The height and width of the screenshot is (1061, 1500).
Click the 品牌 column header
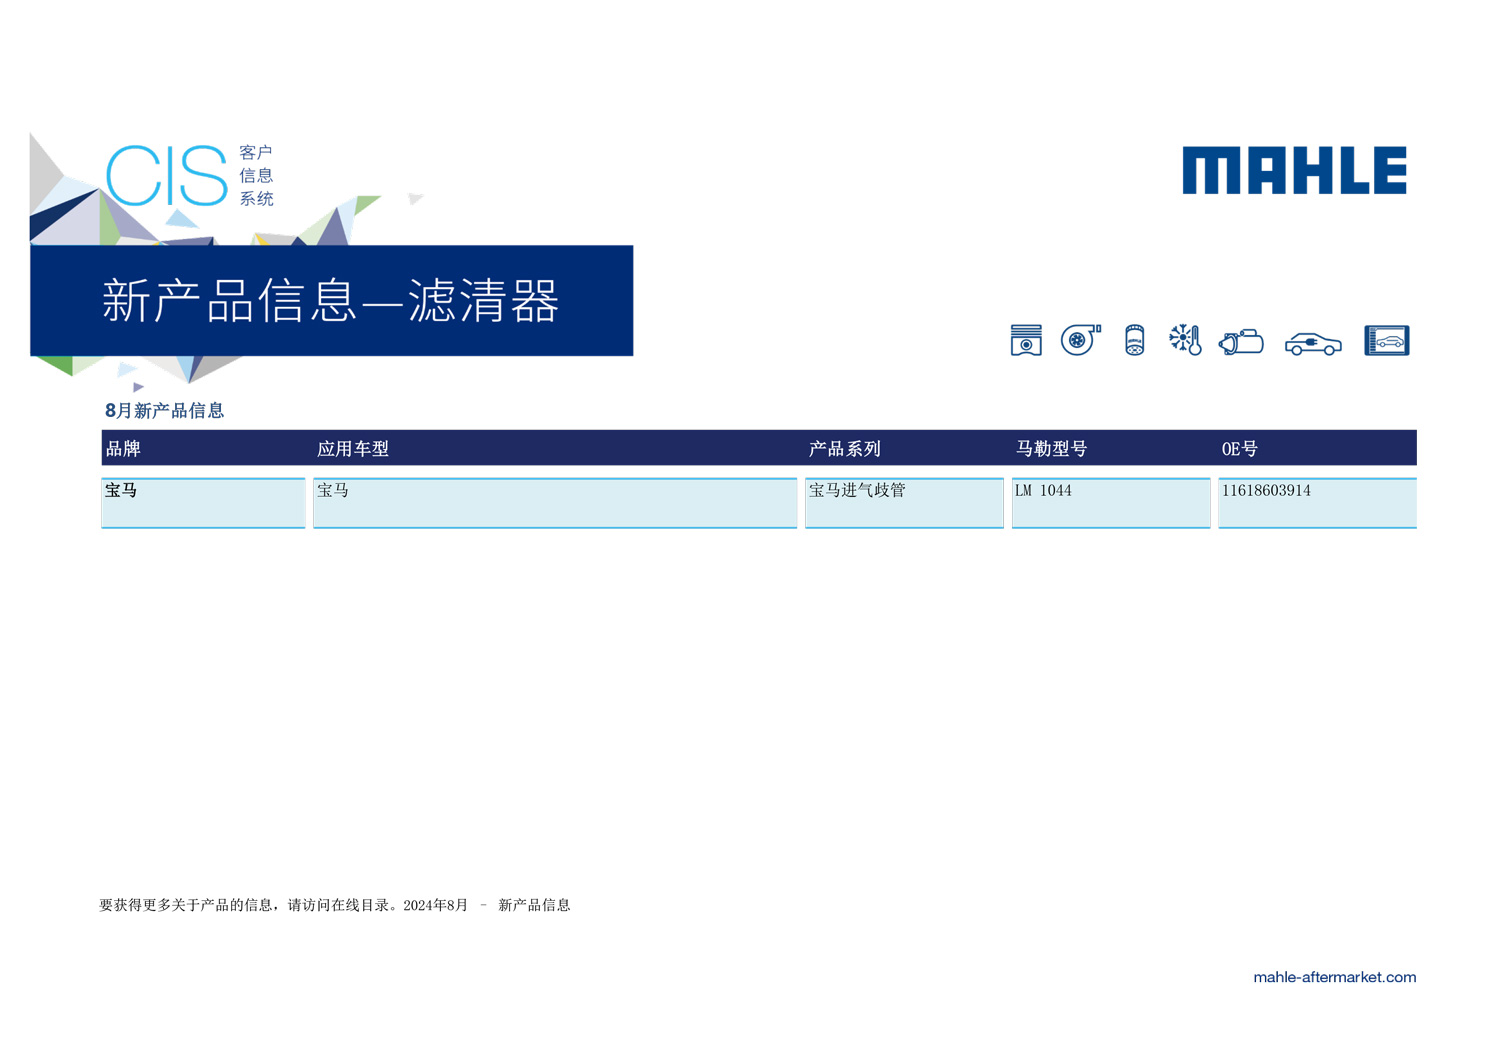(x=123, y=449)
